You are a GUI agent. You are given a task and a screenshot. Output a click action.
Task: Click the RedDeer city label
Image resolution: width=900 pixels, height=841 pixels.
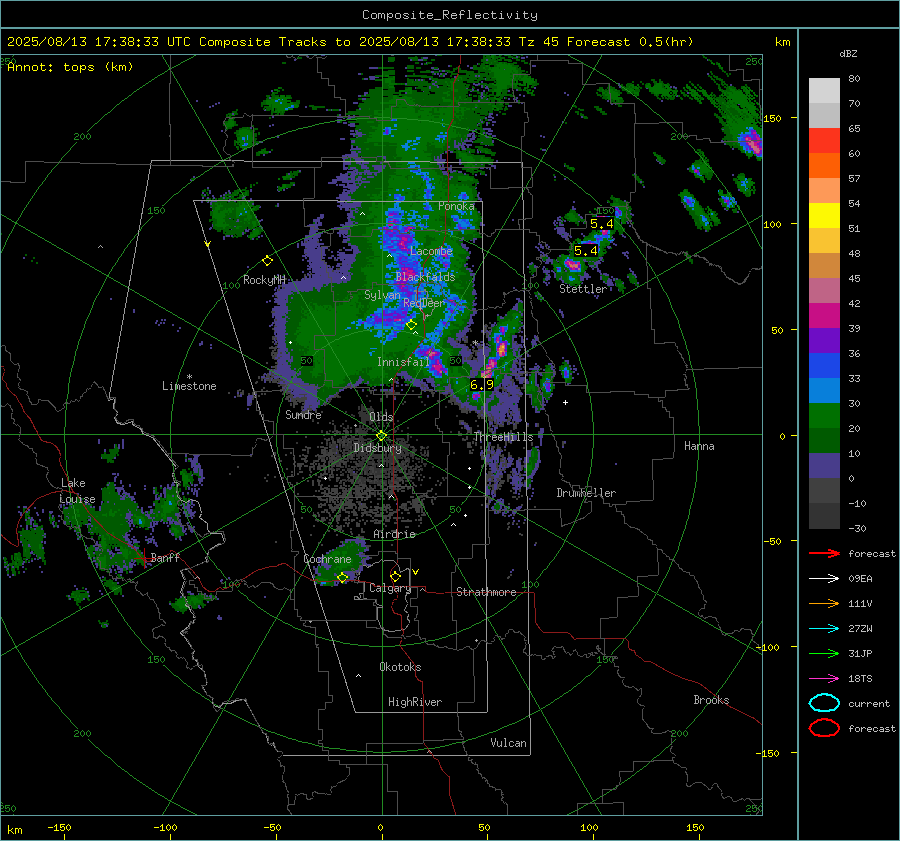point(424,303)
